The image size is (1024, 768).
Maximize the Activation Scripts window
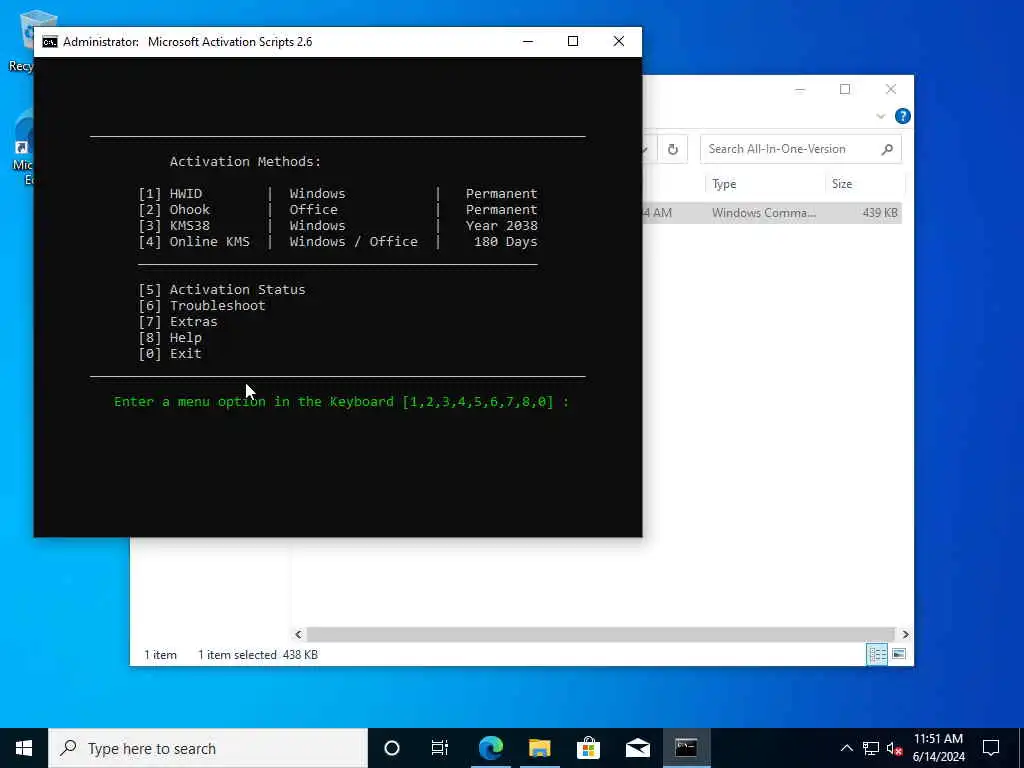(573, 41)
